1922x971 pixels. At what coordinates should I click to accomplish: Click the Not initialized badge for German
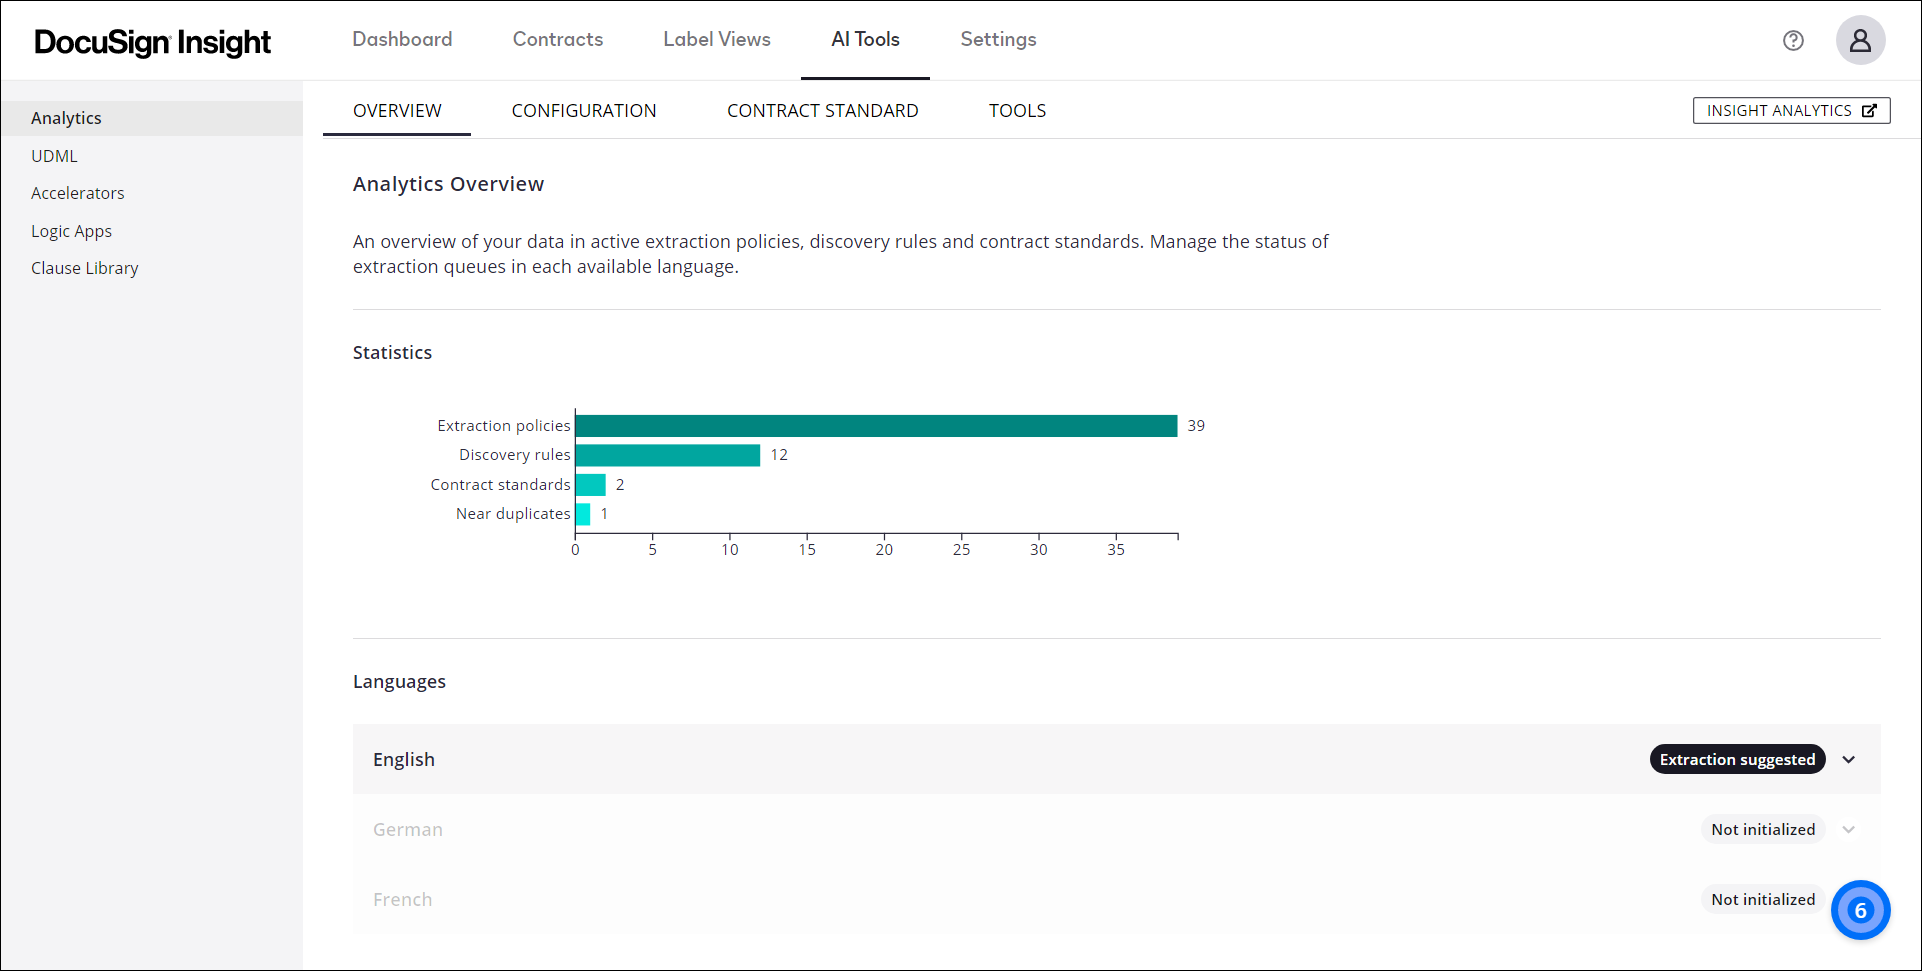(1762, 829)
